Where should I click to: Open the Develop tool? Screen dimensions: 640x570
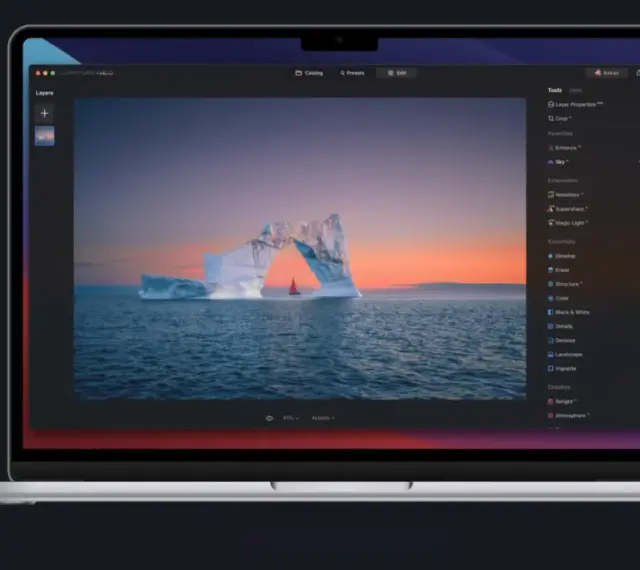562,256
